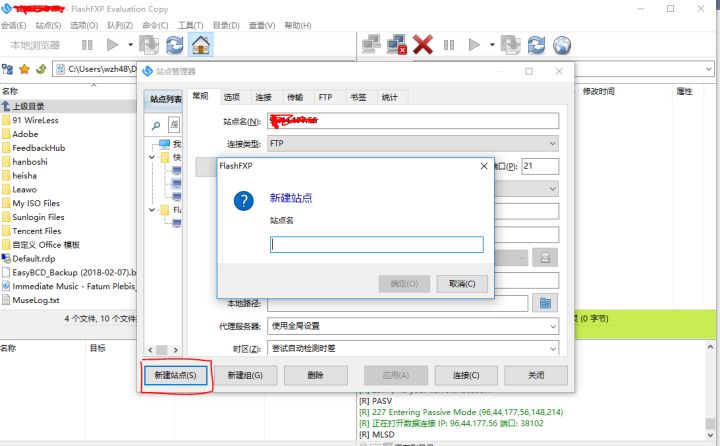Click the remote pane refresh icon

point(536,45)
